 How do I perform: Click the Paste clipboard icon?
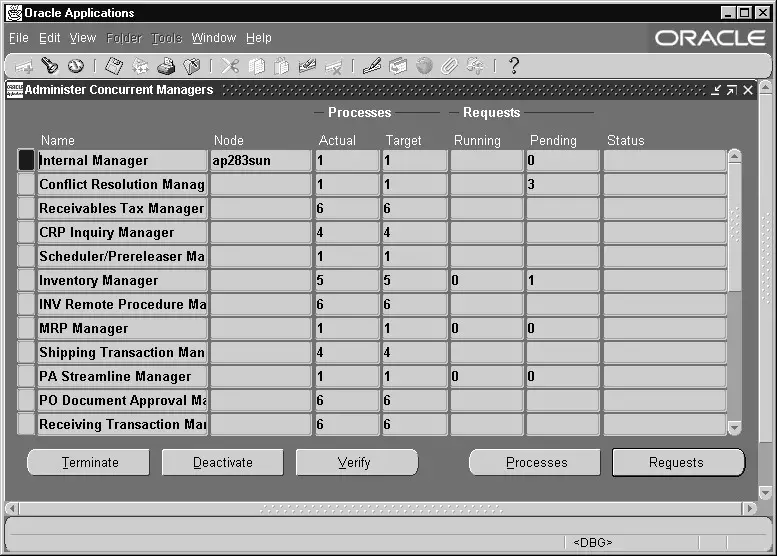pyautogui.click(x=281, y=66)
